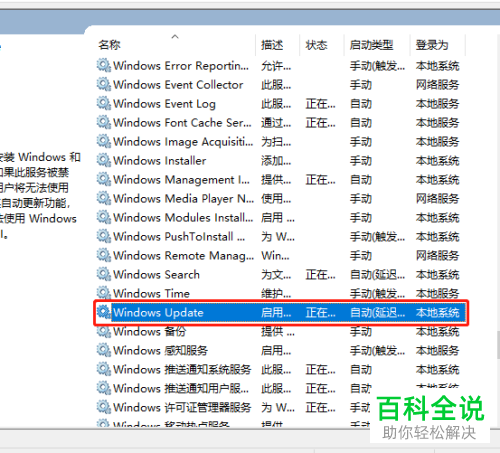
Task: Sort by the 启动类型 column header
Action: [371, 45]
